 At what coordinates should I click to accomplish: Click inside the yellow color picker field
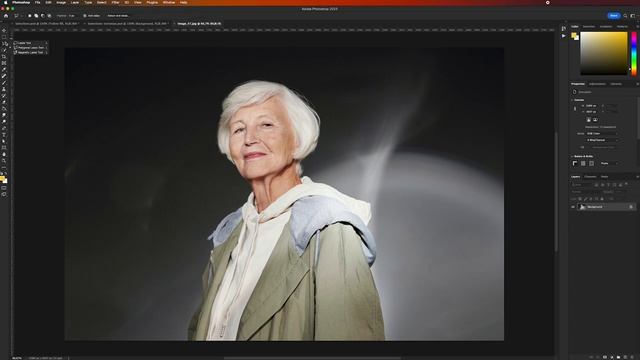[604, 53]
